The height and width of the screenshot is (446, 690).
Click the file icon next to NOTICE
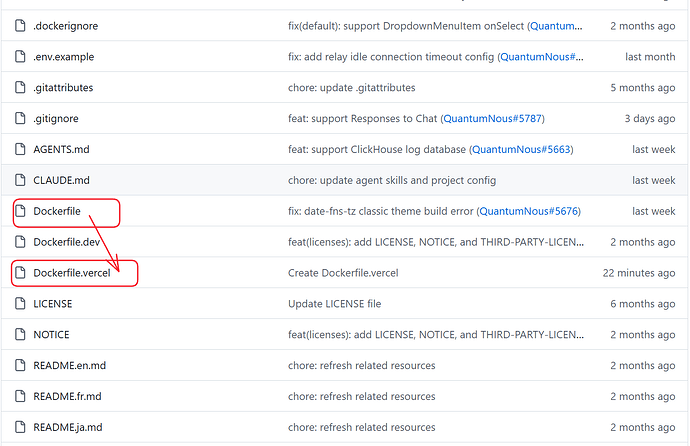[x=20, y=334]
